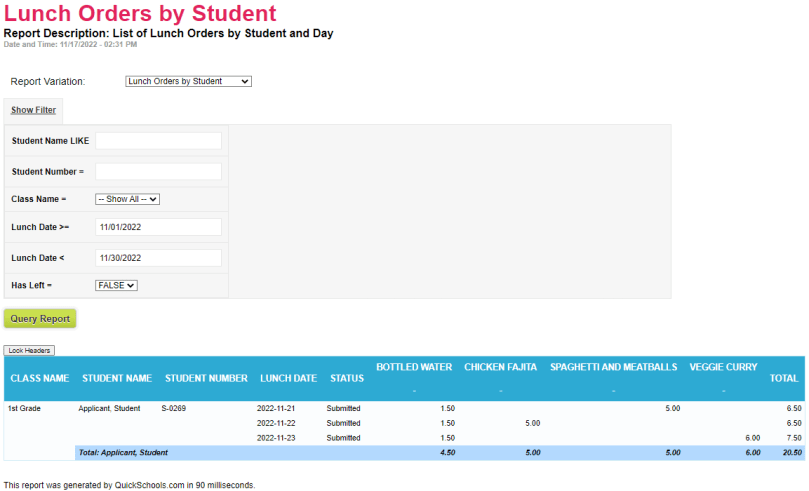The height and width of the screenshot is (491, 809).
Task: Open the Has Left dropdown
Action: click(x=116, y=285)
